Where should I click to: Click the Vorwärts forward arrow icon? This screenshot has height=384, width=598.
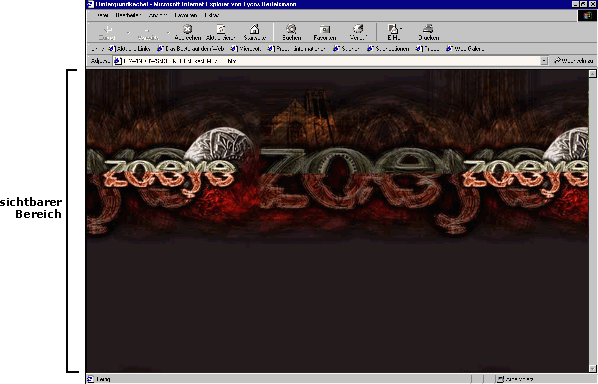coord(148,30)
